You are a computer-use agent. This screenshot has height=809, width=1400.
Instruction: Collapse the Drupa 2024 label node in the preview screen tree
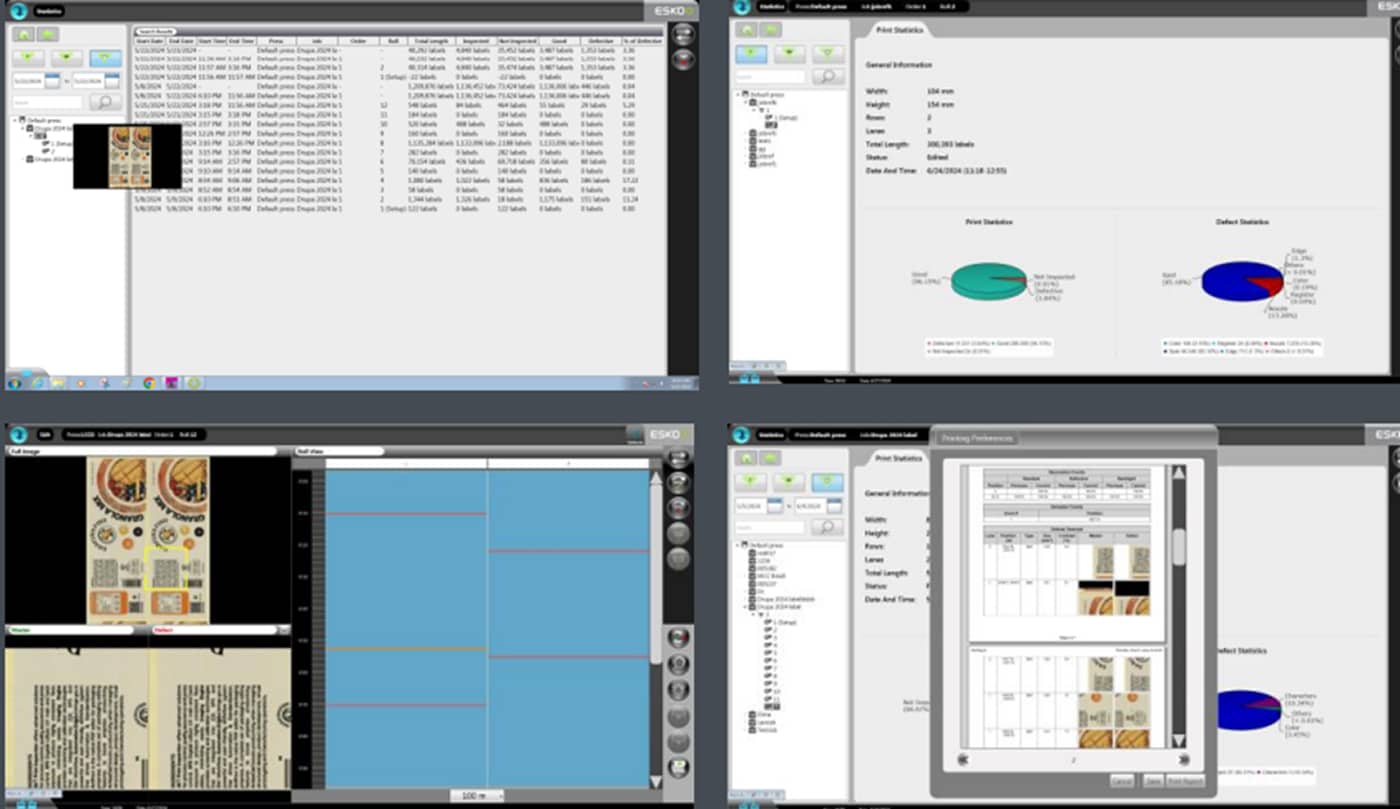tap(746, 607)
